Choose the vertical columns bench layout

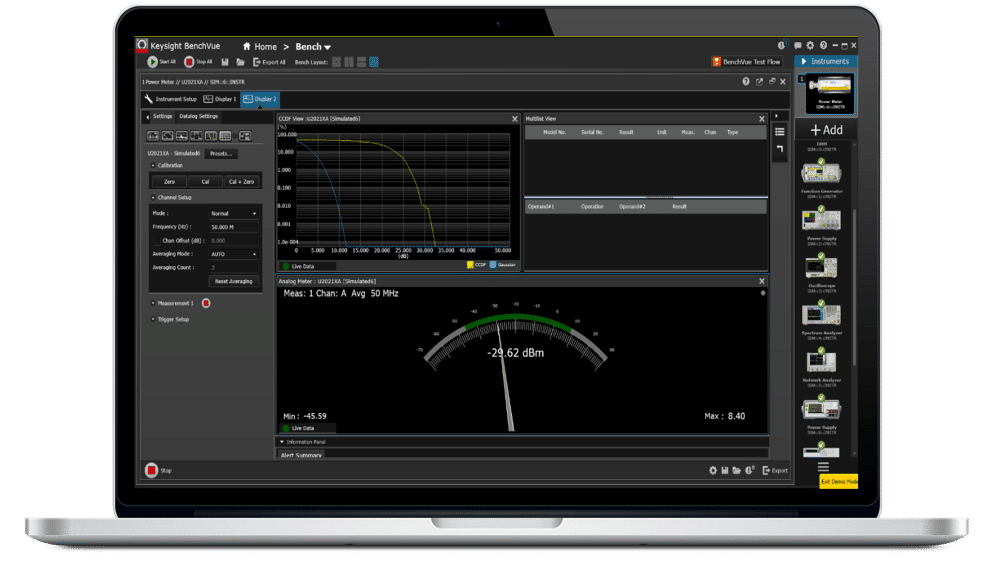[x=349, y=62]
